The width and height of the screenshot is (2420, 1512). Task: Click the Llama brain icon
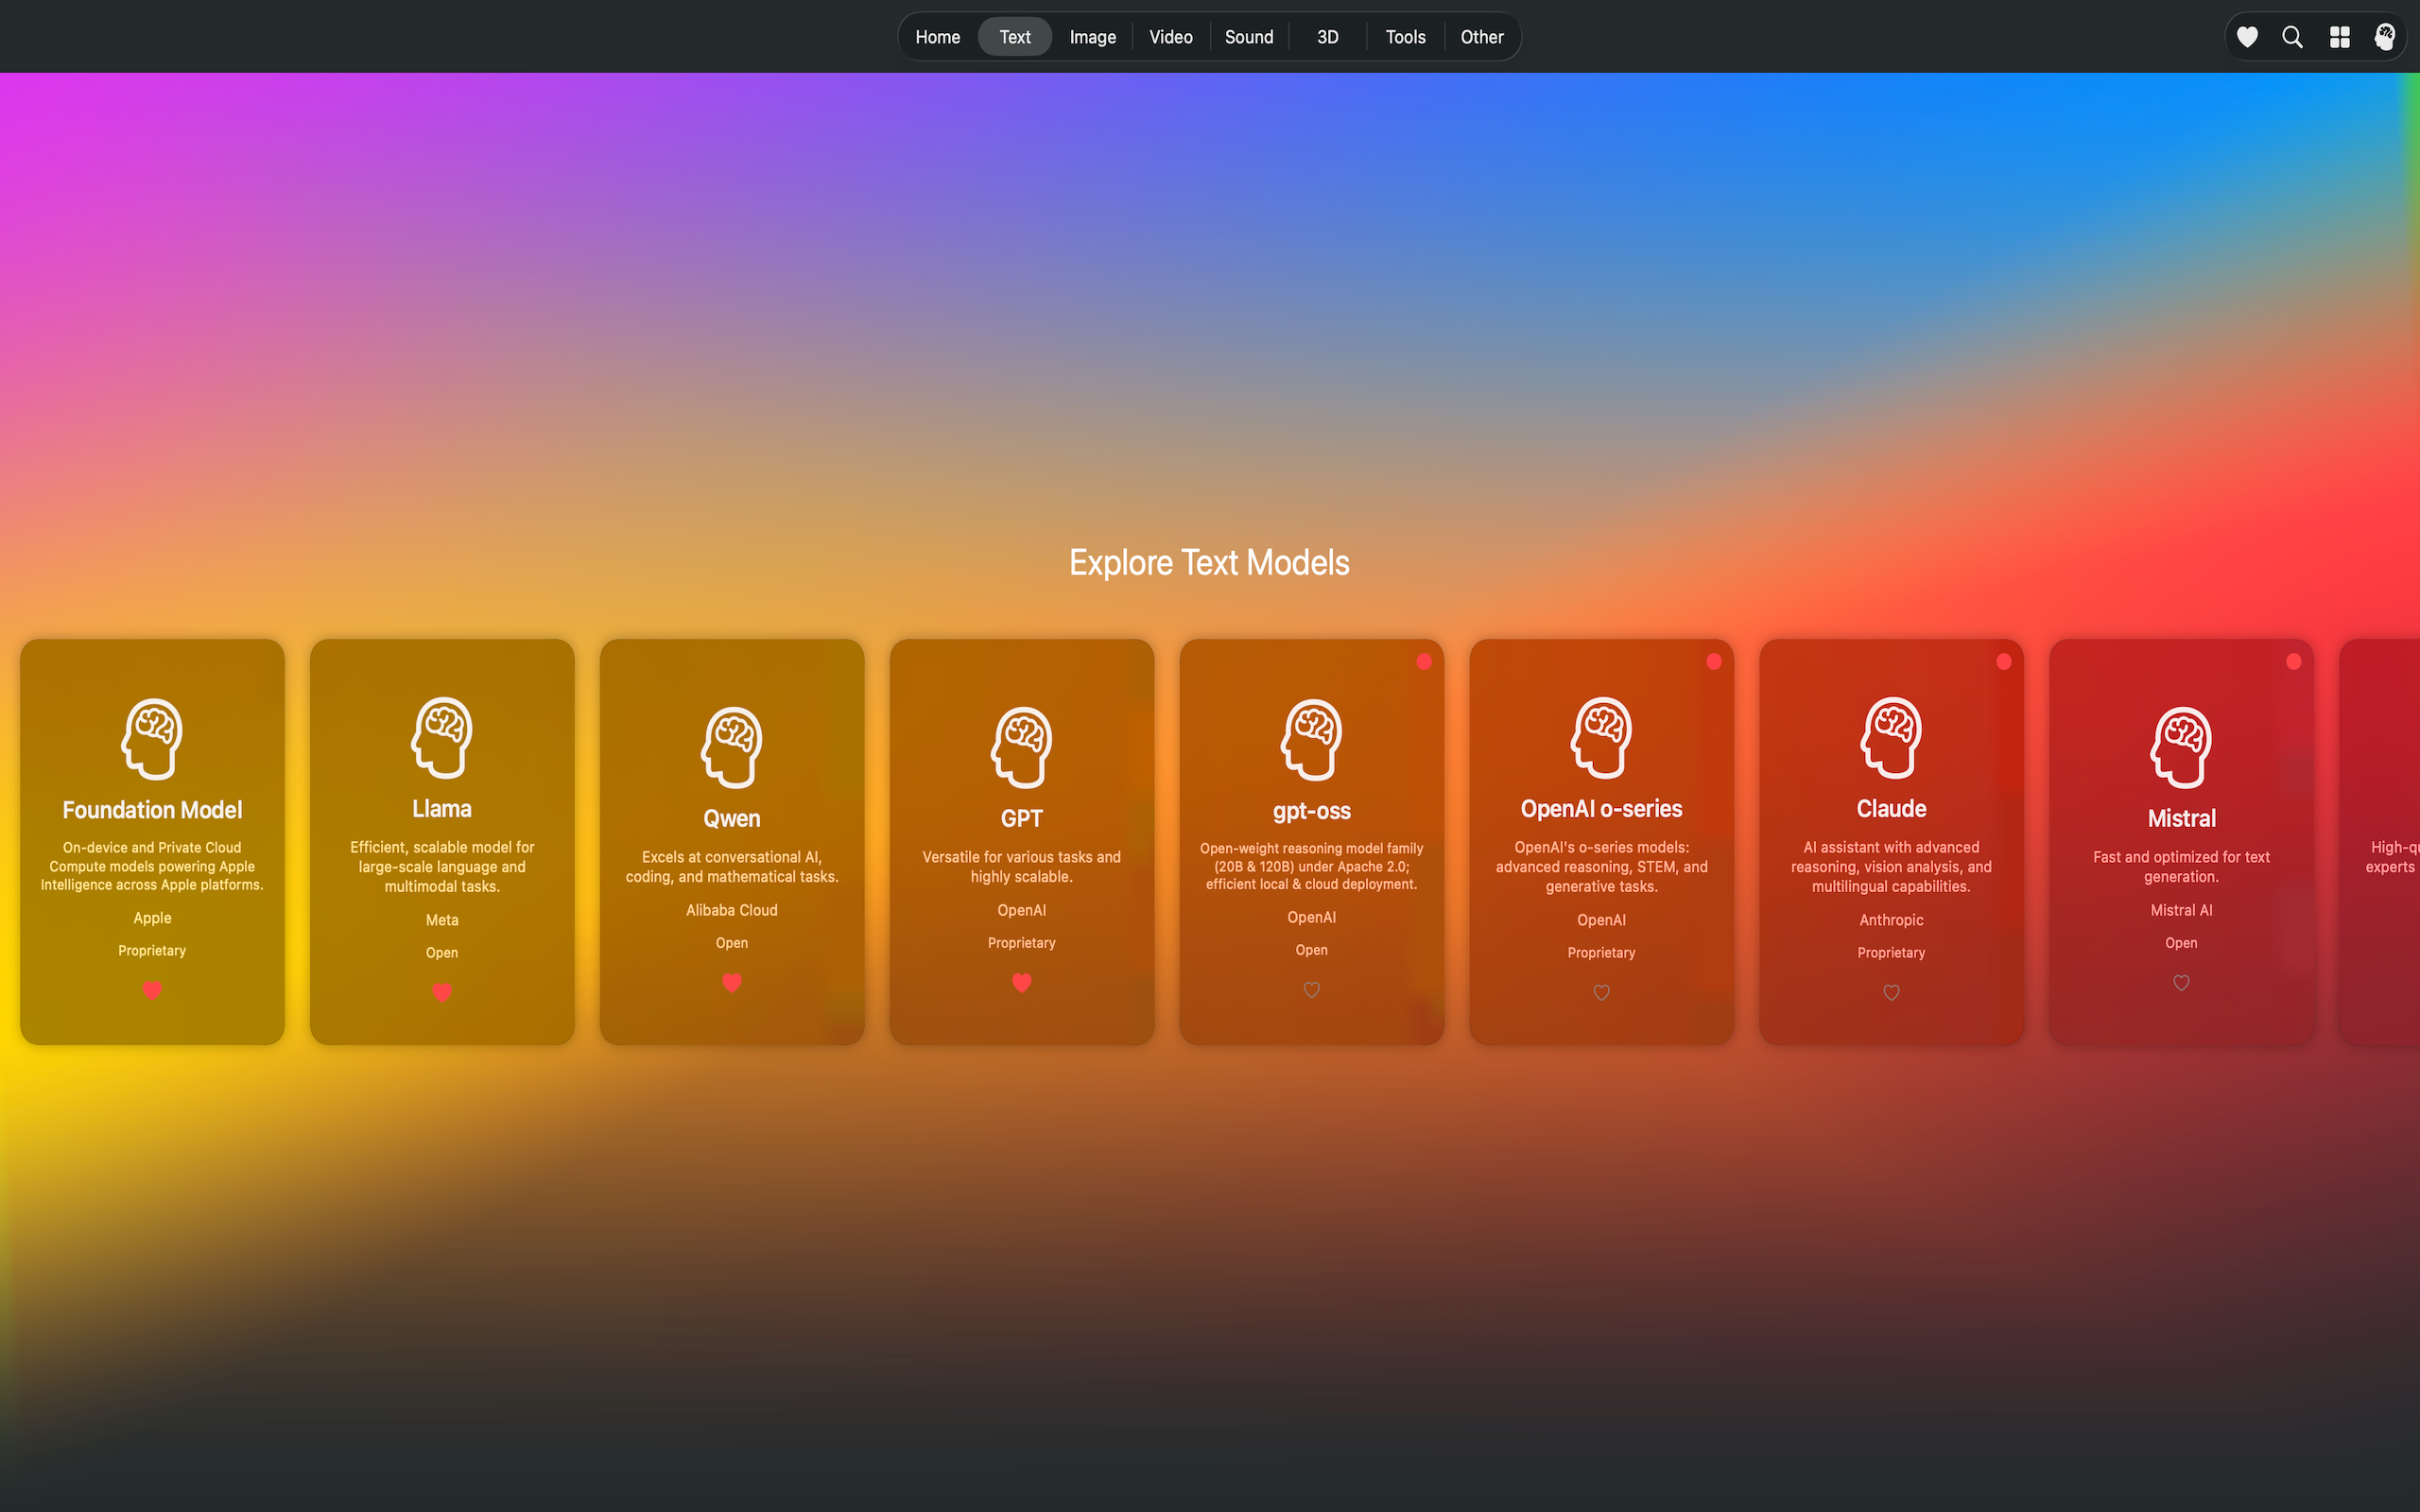pyautogui.click(x=442, y=737)
